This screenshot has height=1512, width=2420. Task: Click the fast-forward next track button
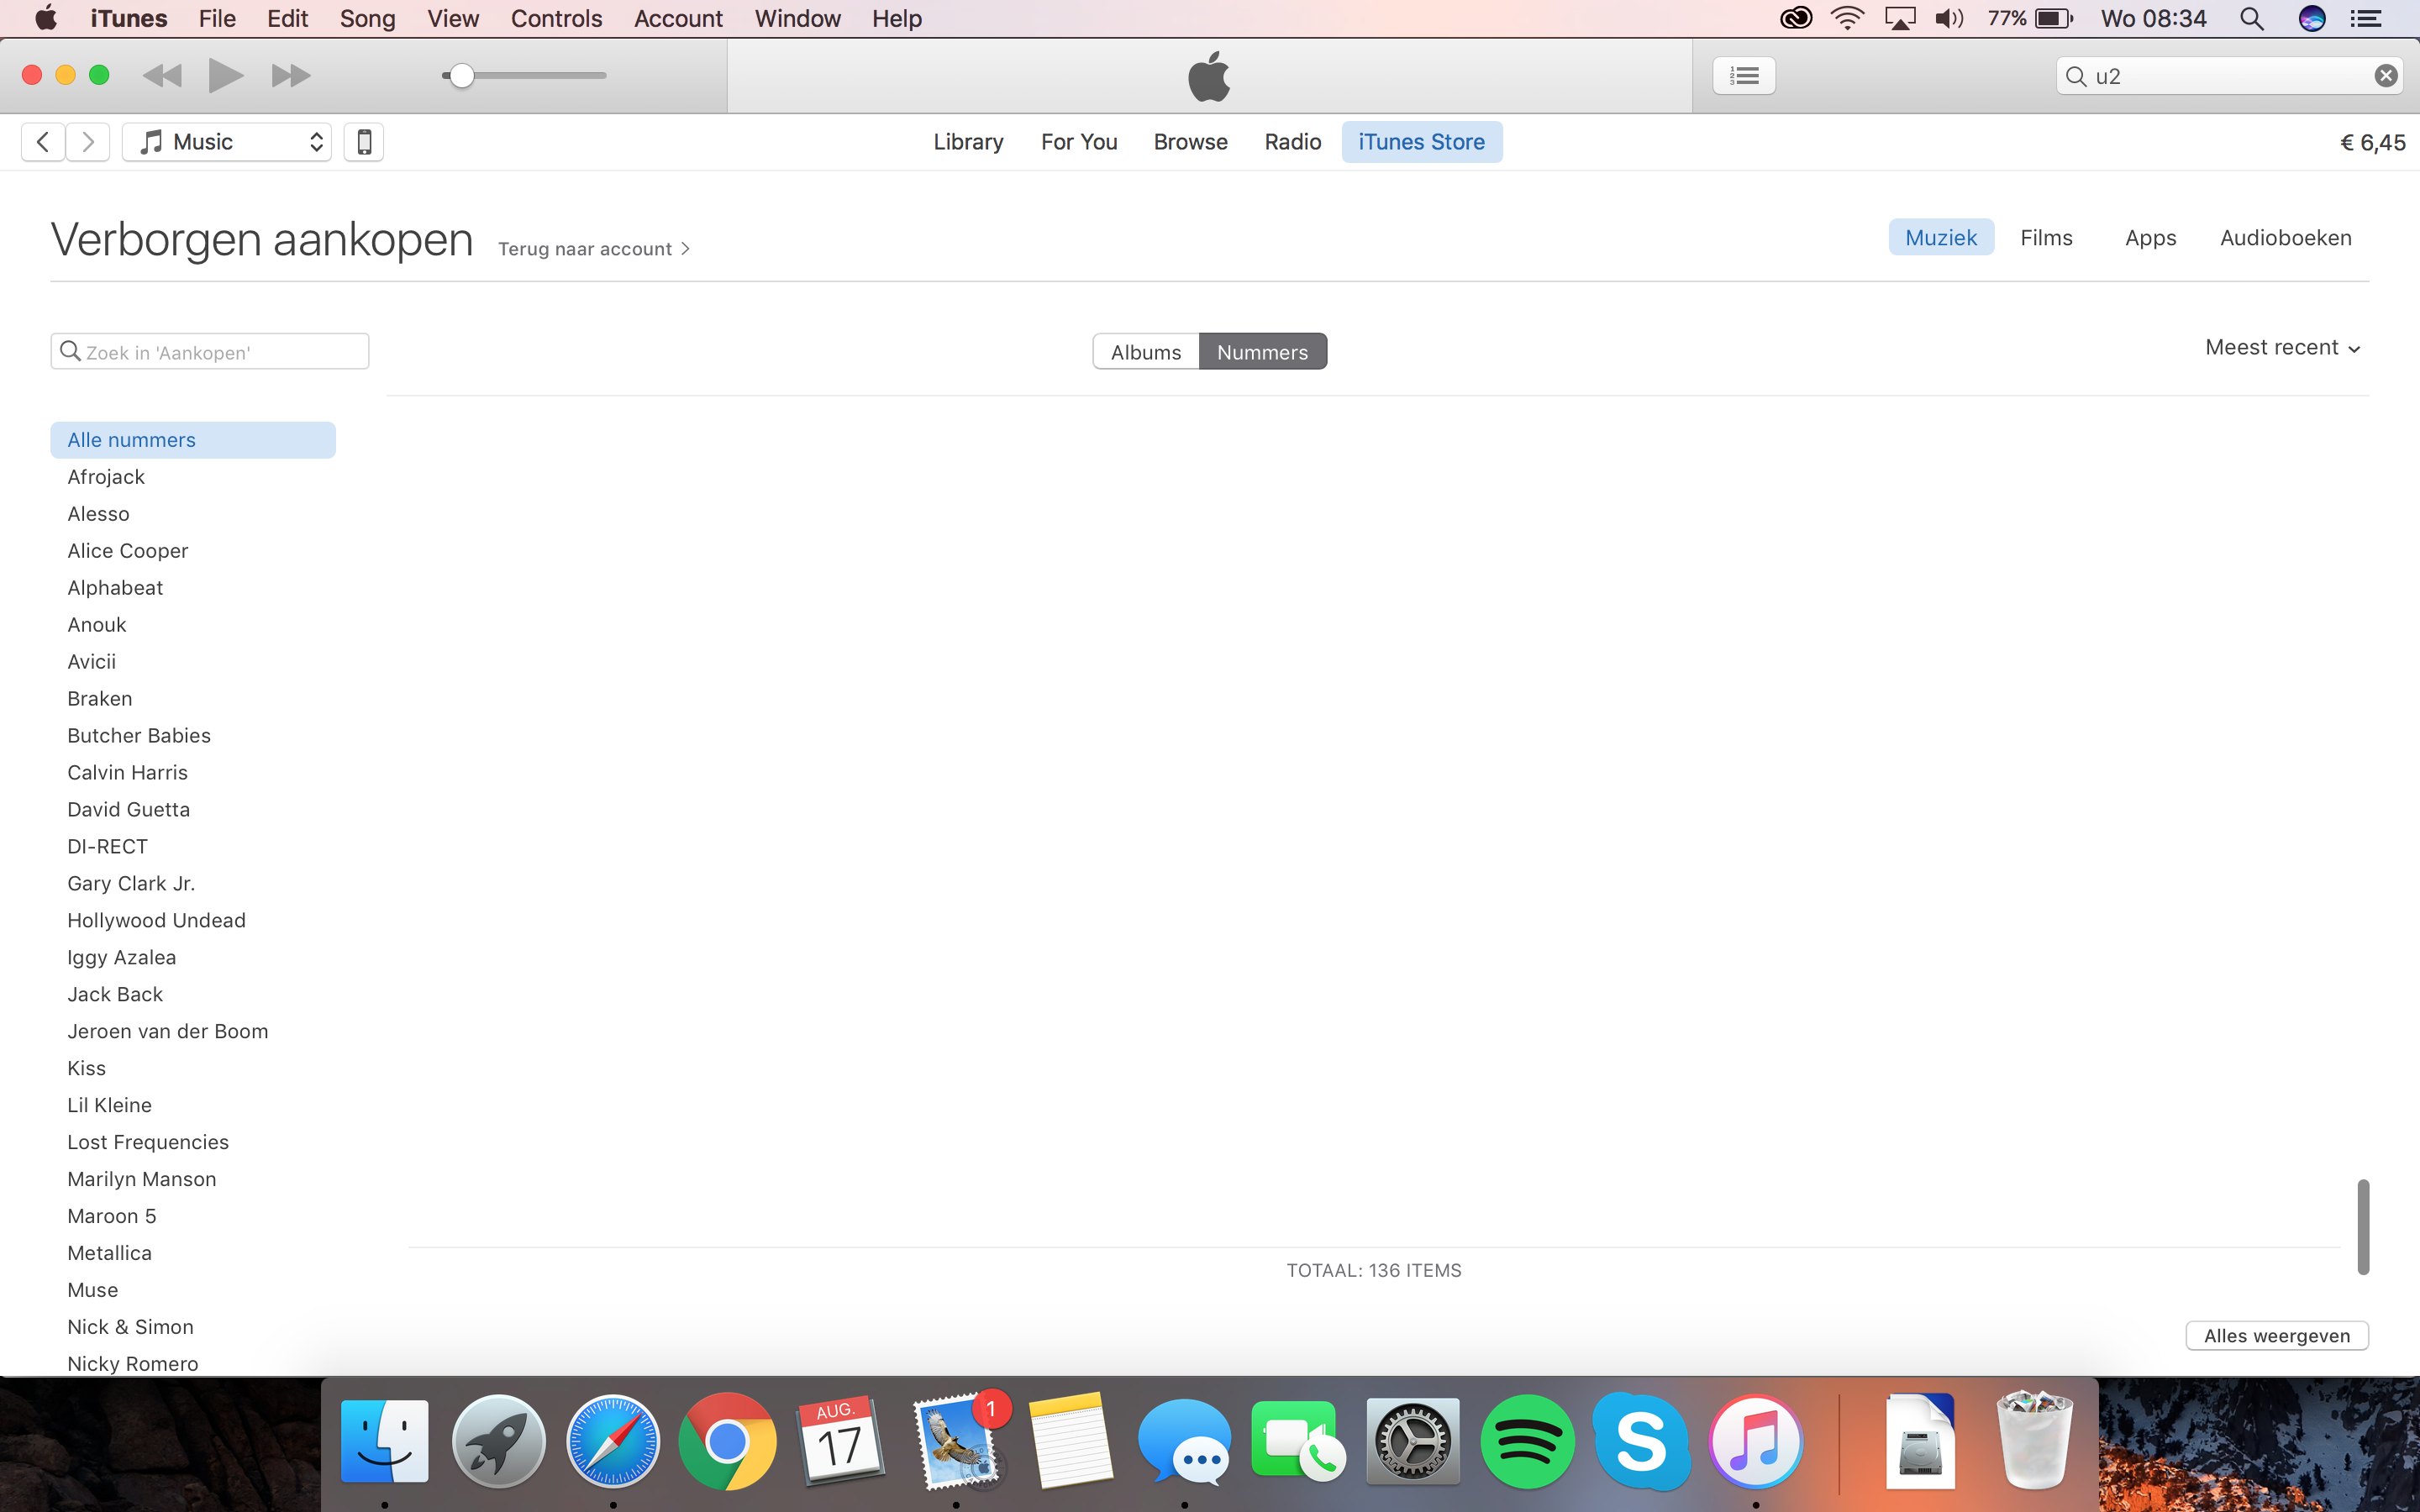[x=290, y=75]
